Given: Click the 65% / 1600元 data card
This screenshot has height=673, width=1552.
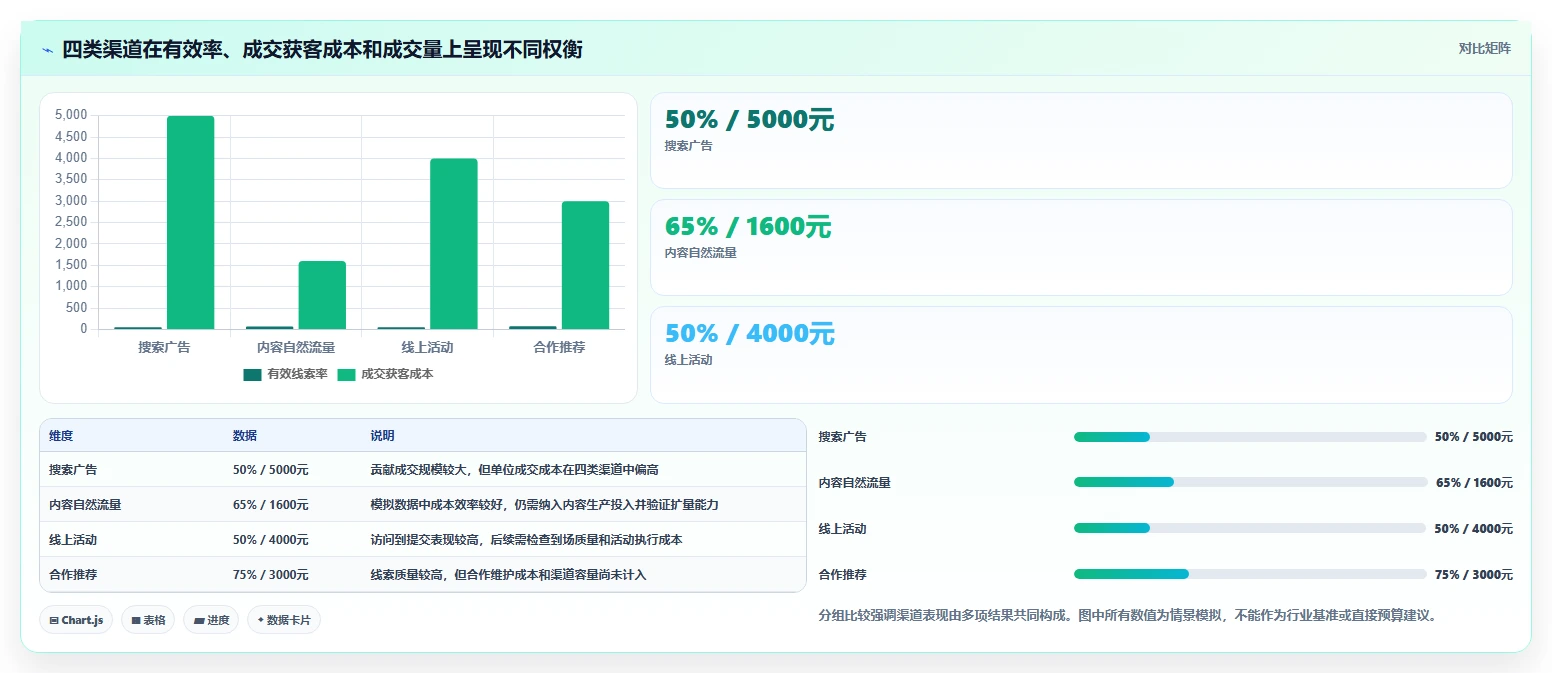Looking at the screenshot, I should click(x=1081, y=247).
